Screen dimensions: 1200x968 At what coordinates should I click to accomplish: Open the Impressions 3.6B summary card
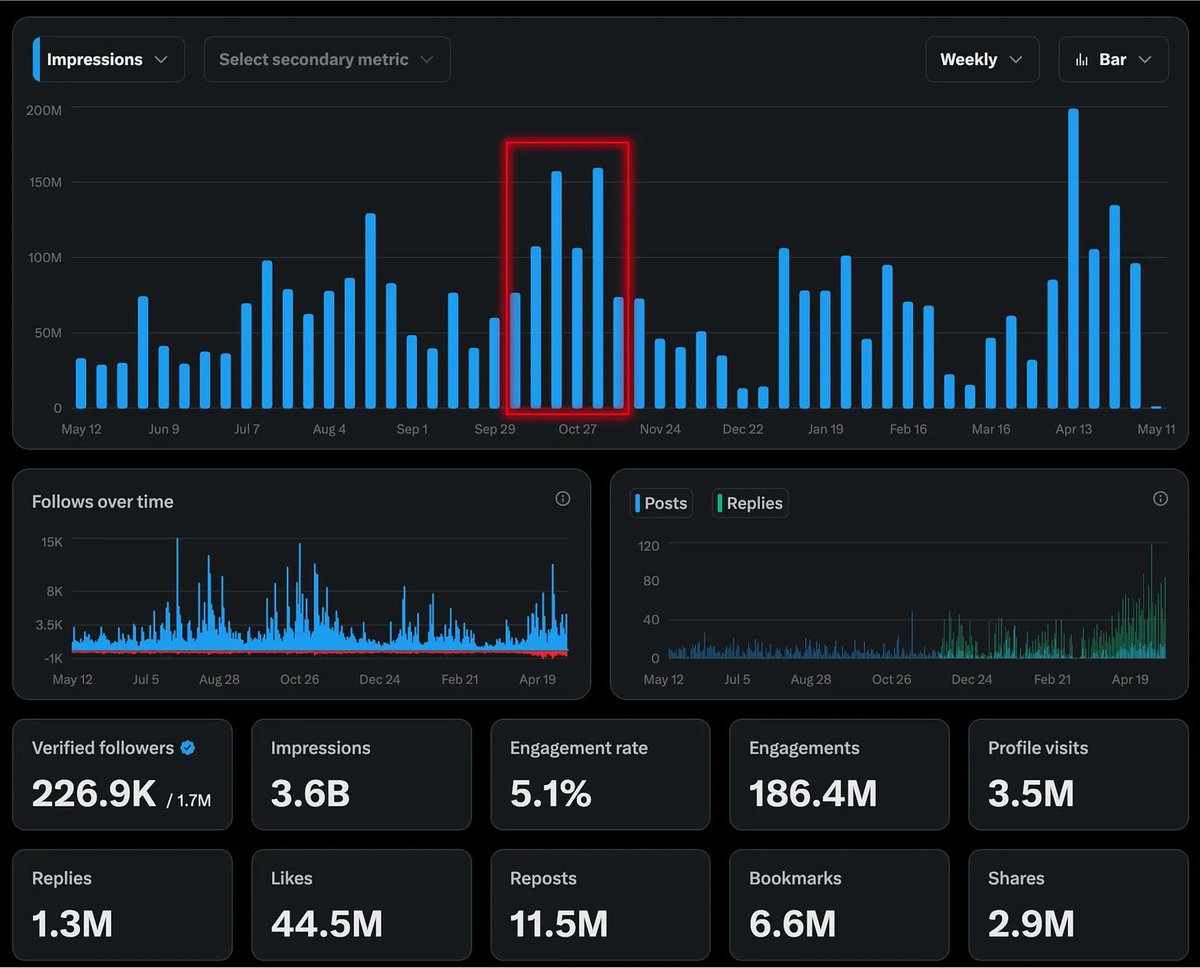pos(361,775)
